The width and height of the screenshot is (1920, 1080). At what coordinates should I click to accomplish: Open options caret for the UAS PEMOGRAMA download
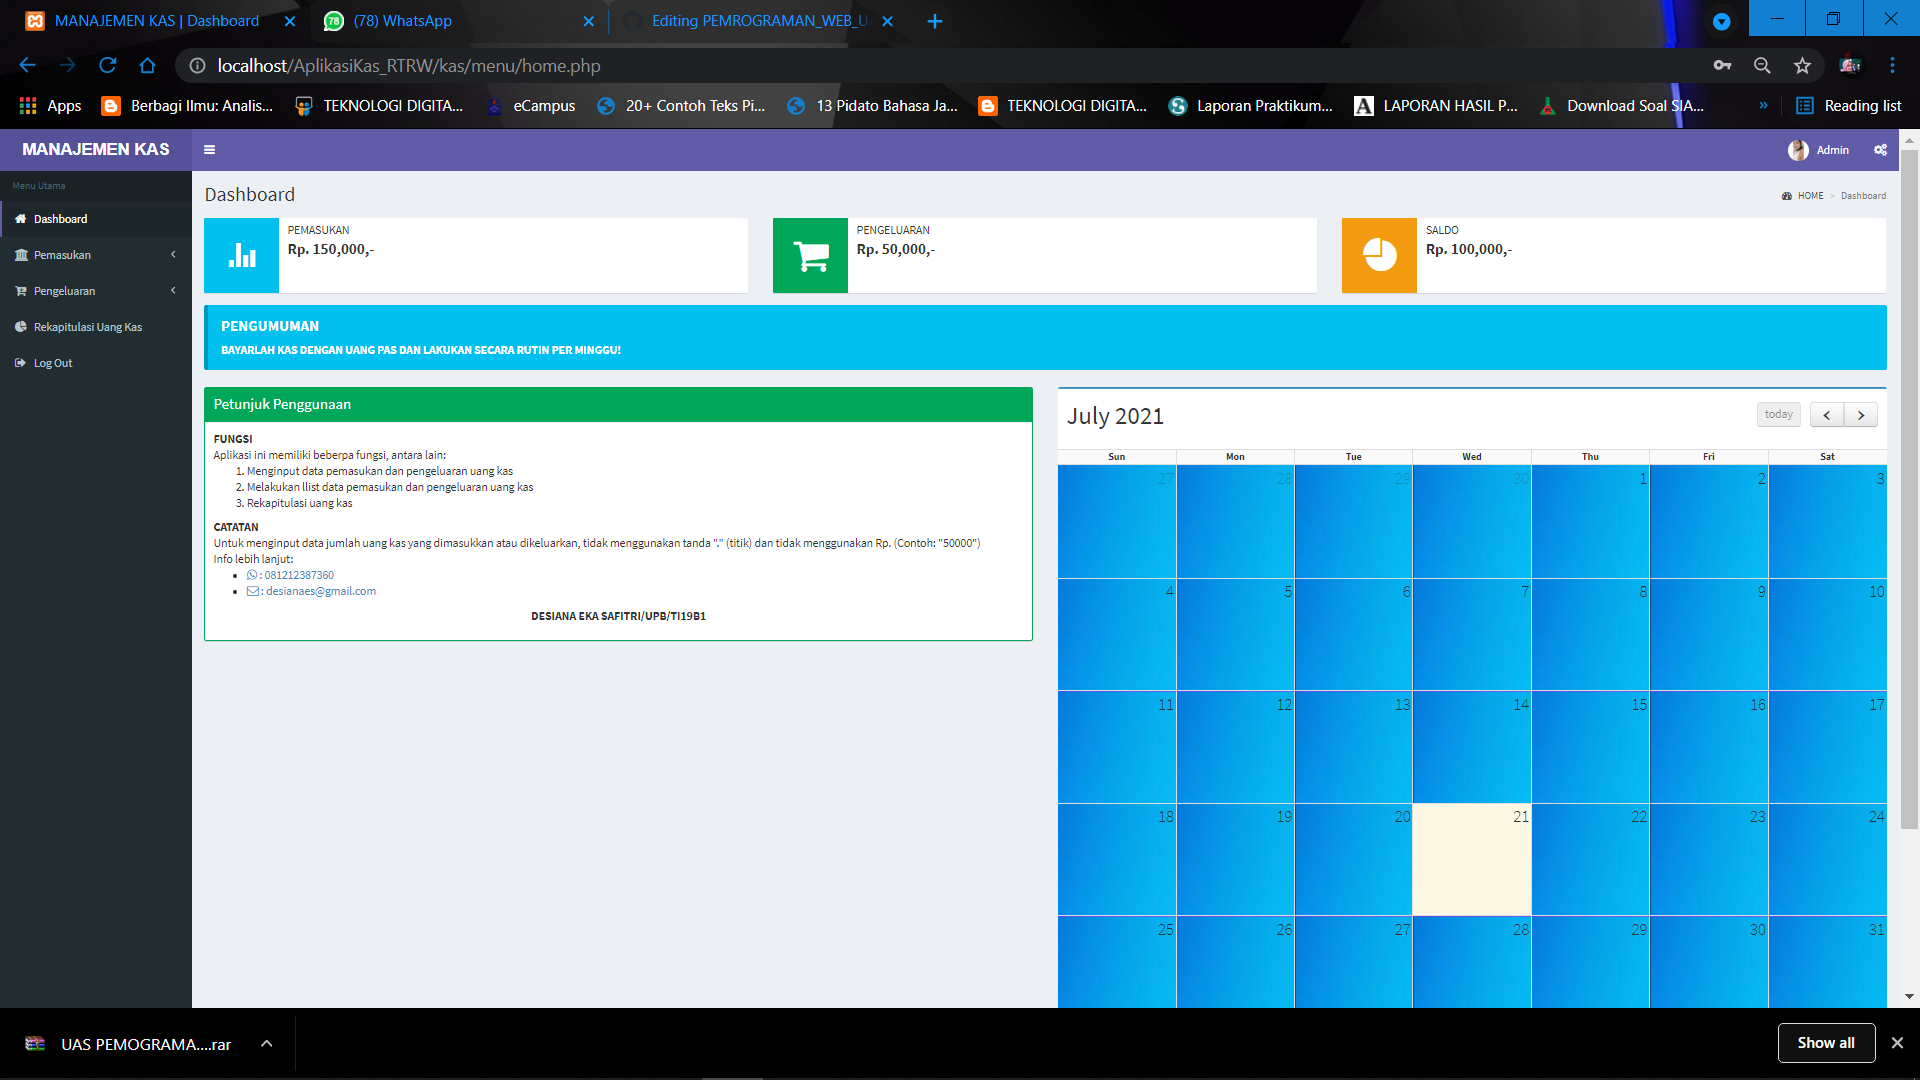click(266, 1043)
